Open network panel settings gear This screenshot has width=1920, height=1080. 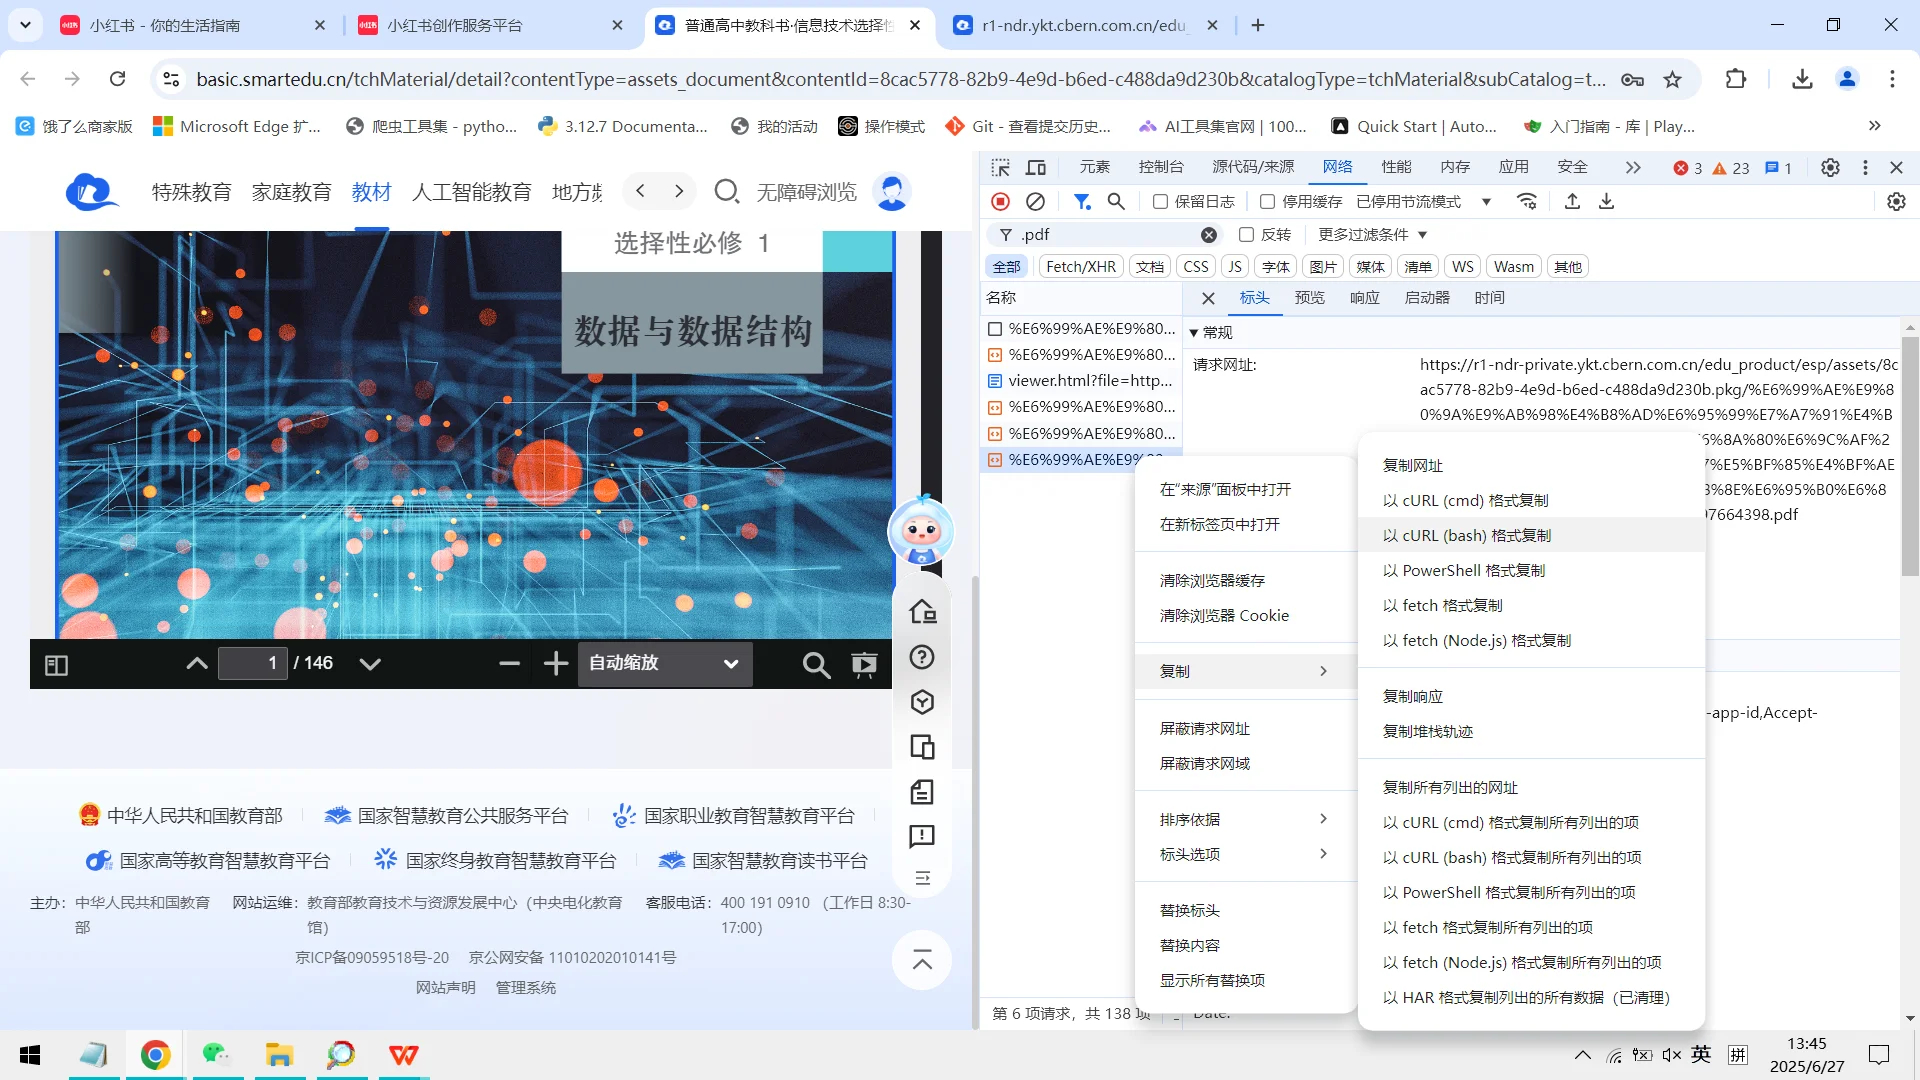pyautogui.click(x=1896, y=202)
